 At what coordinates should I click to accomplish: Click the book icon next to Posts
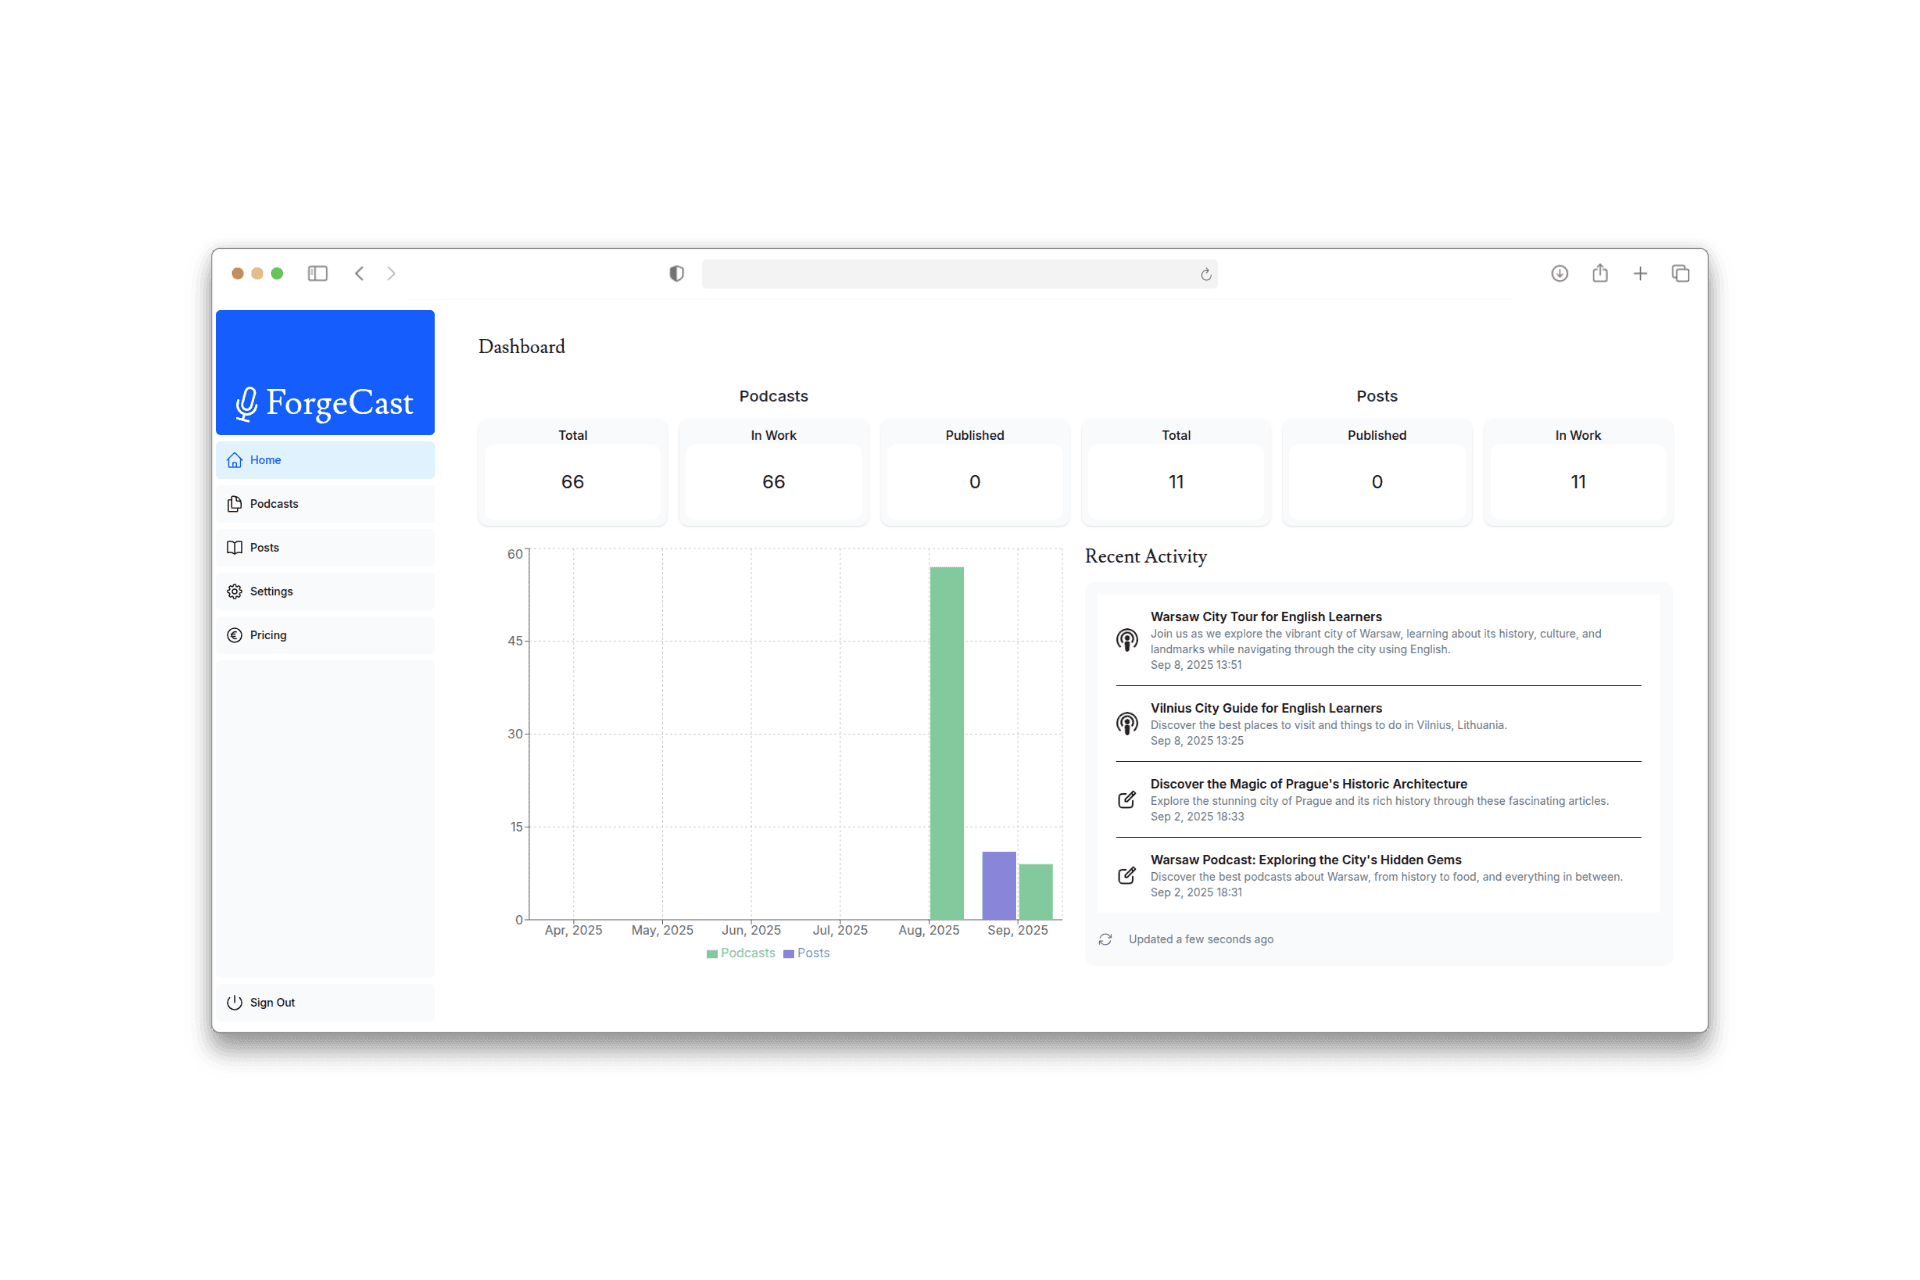(233, 547)
